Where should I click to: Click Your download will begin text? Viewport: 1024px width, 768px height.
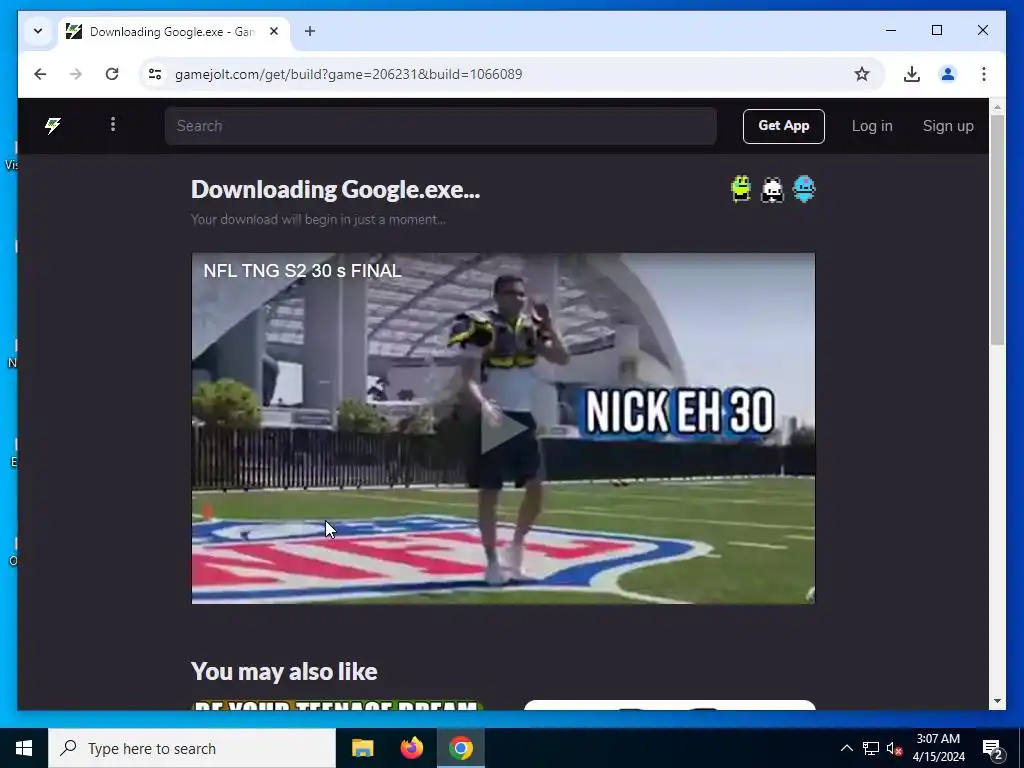tap(318, 219)
